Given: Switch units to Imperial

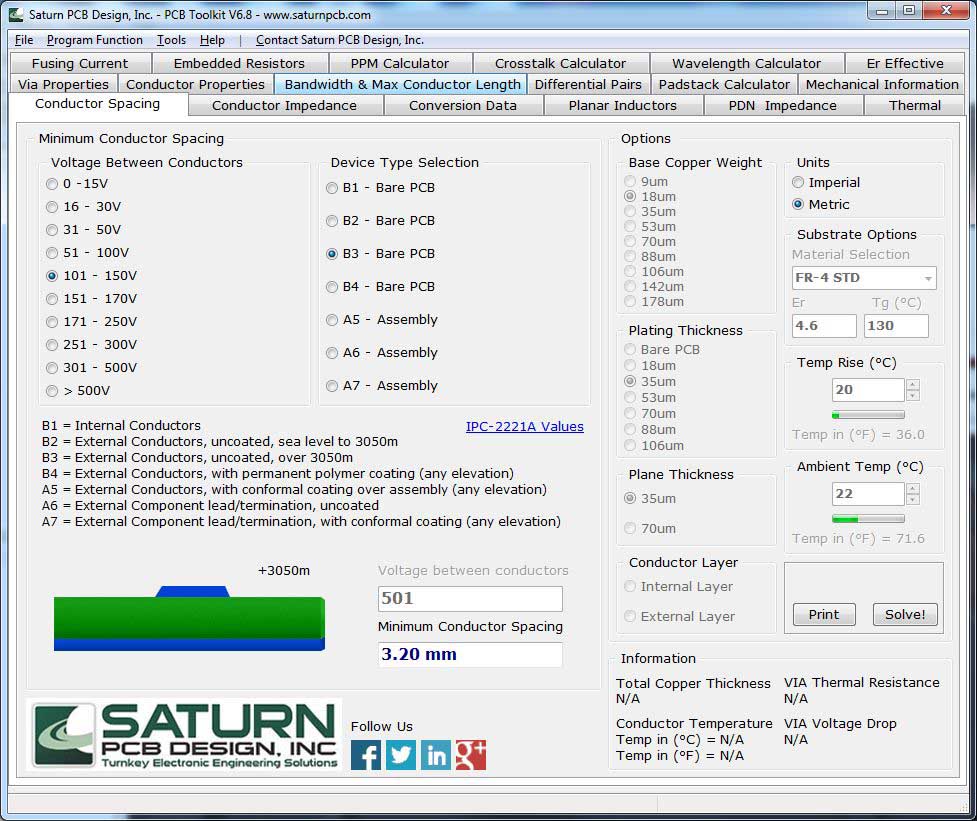Looking at the screenshot, I should point(798,183).
